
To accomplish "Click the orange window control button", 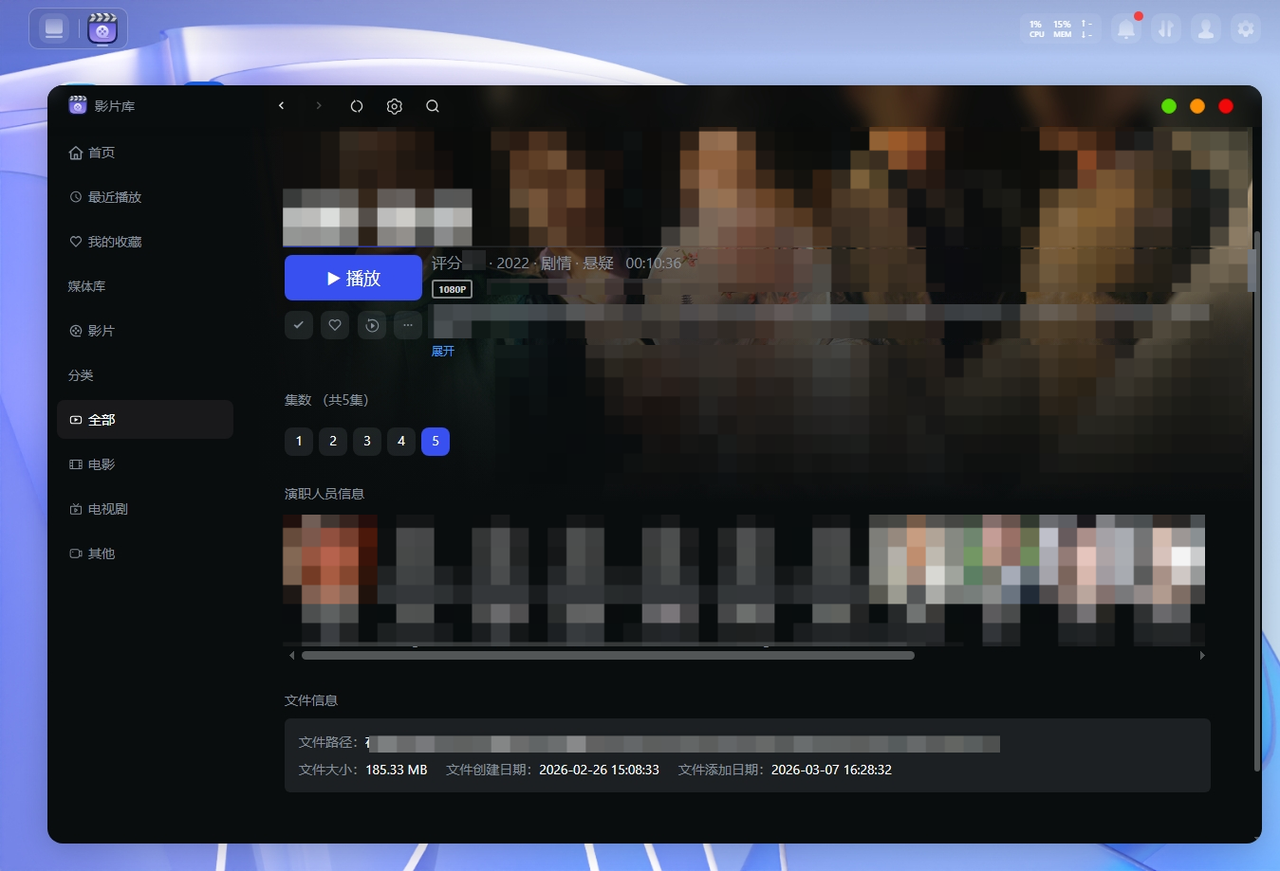I will [1197, 106].
